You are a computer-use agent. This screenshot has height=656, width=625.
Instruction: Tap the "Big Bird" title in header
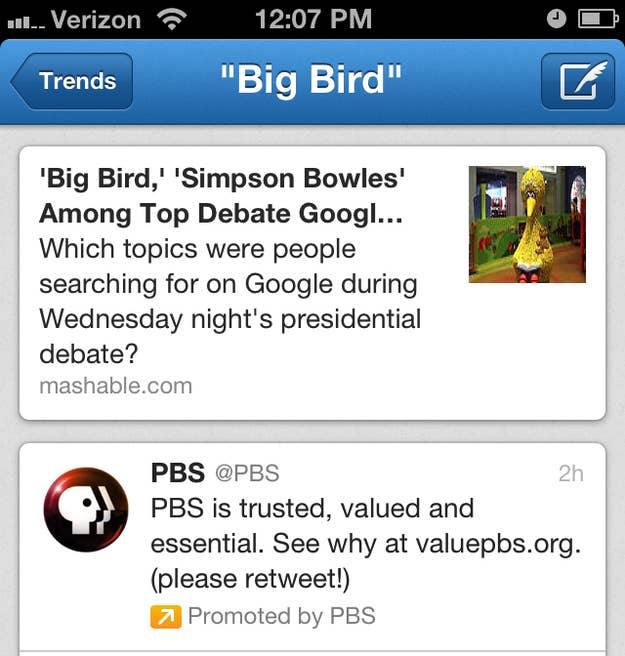point(311,79)
